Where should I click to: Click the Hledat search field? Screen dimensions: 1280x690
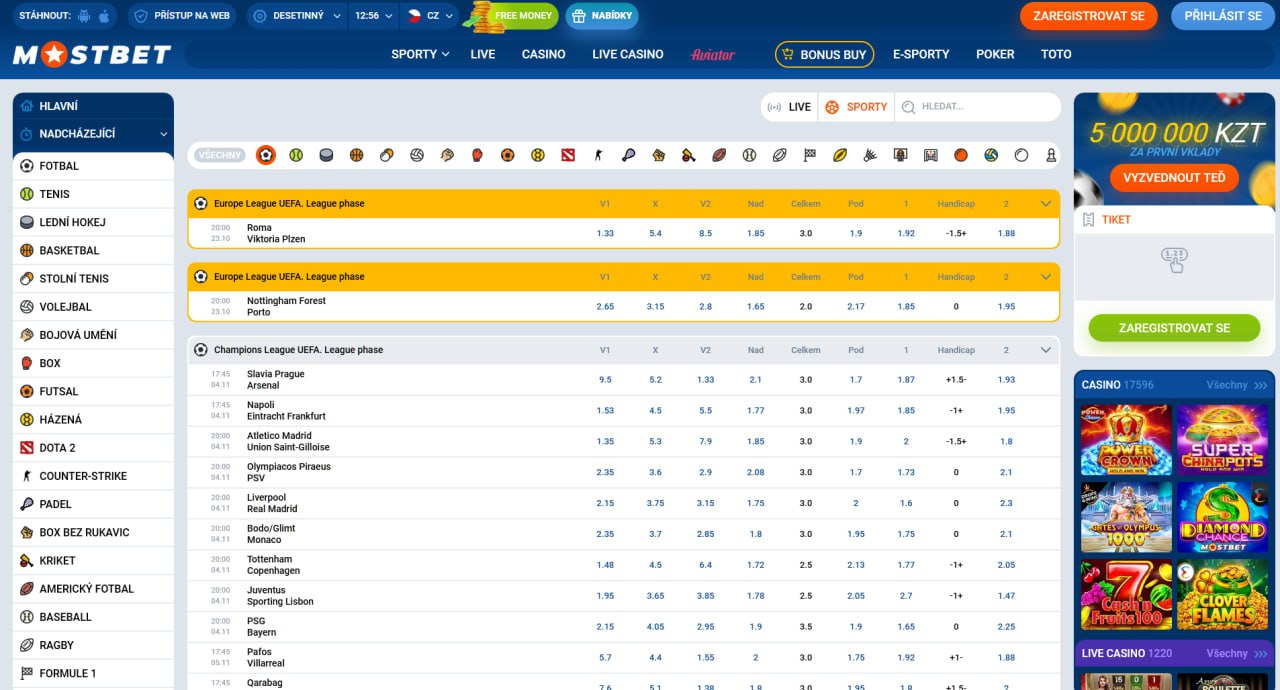coord(977,107)
